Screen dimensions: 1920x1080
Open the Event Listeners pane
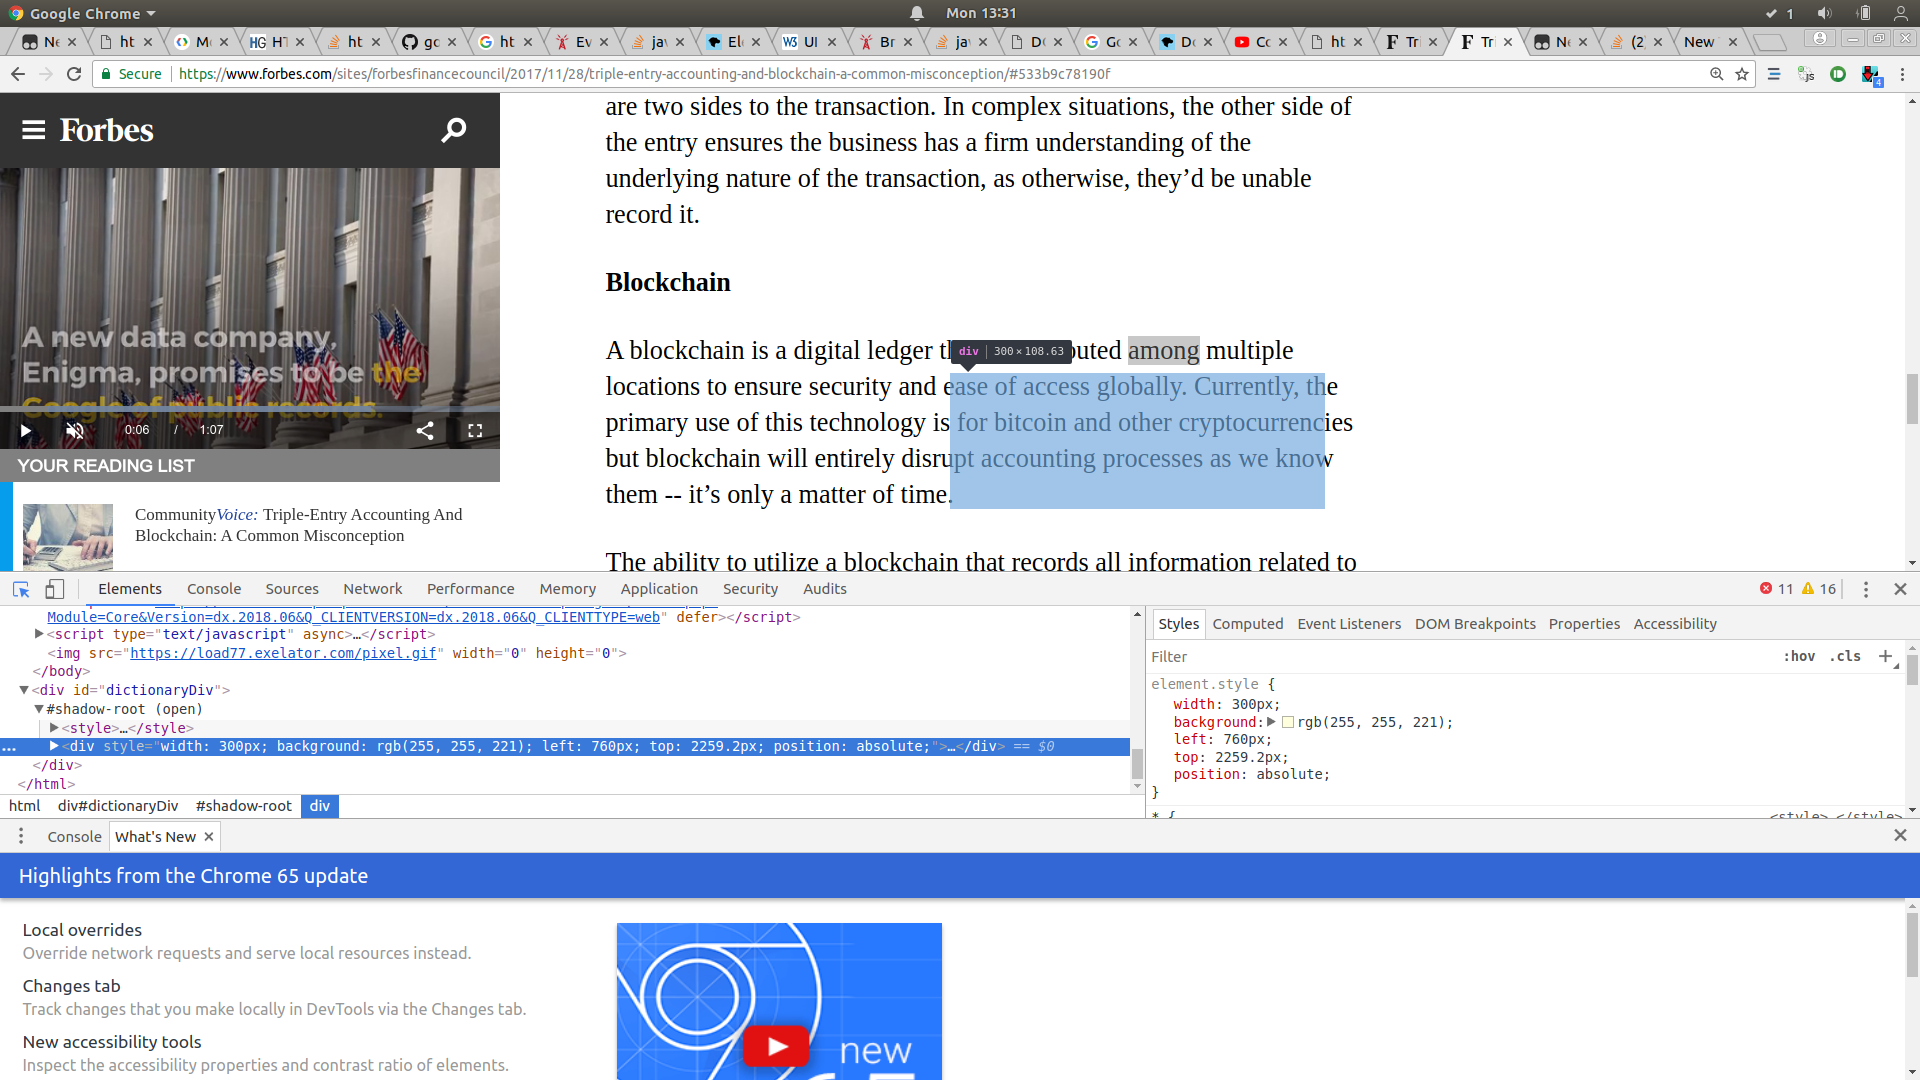pos(1349,624)
